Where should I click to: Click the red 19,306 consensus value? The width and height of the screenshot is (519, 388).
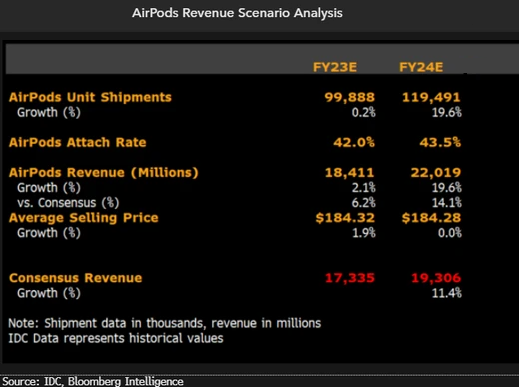click(436, 278)
